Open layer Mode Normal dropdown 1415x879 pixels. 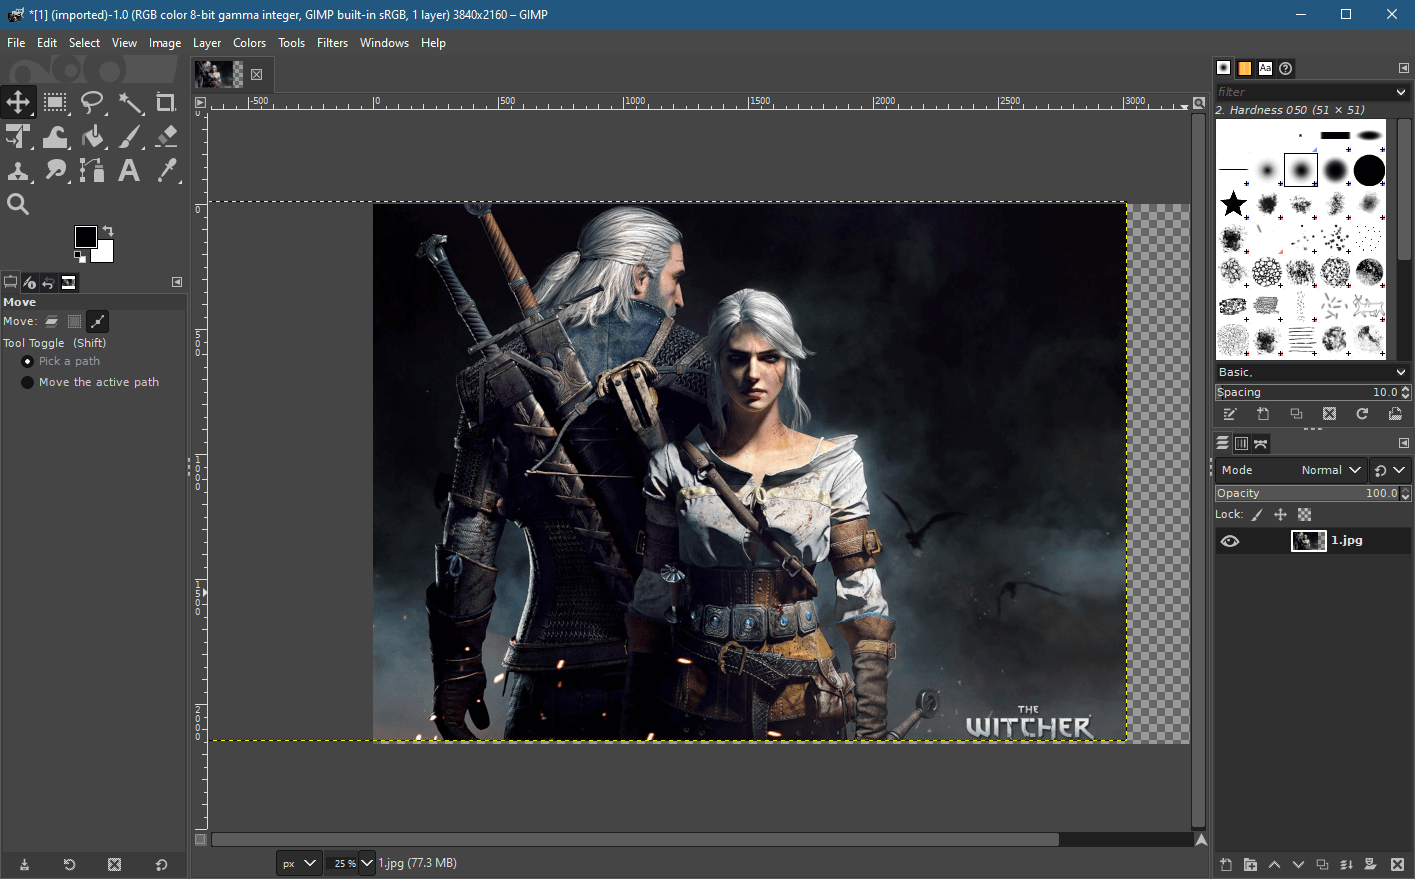click(x=1290, y=470)
